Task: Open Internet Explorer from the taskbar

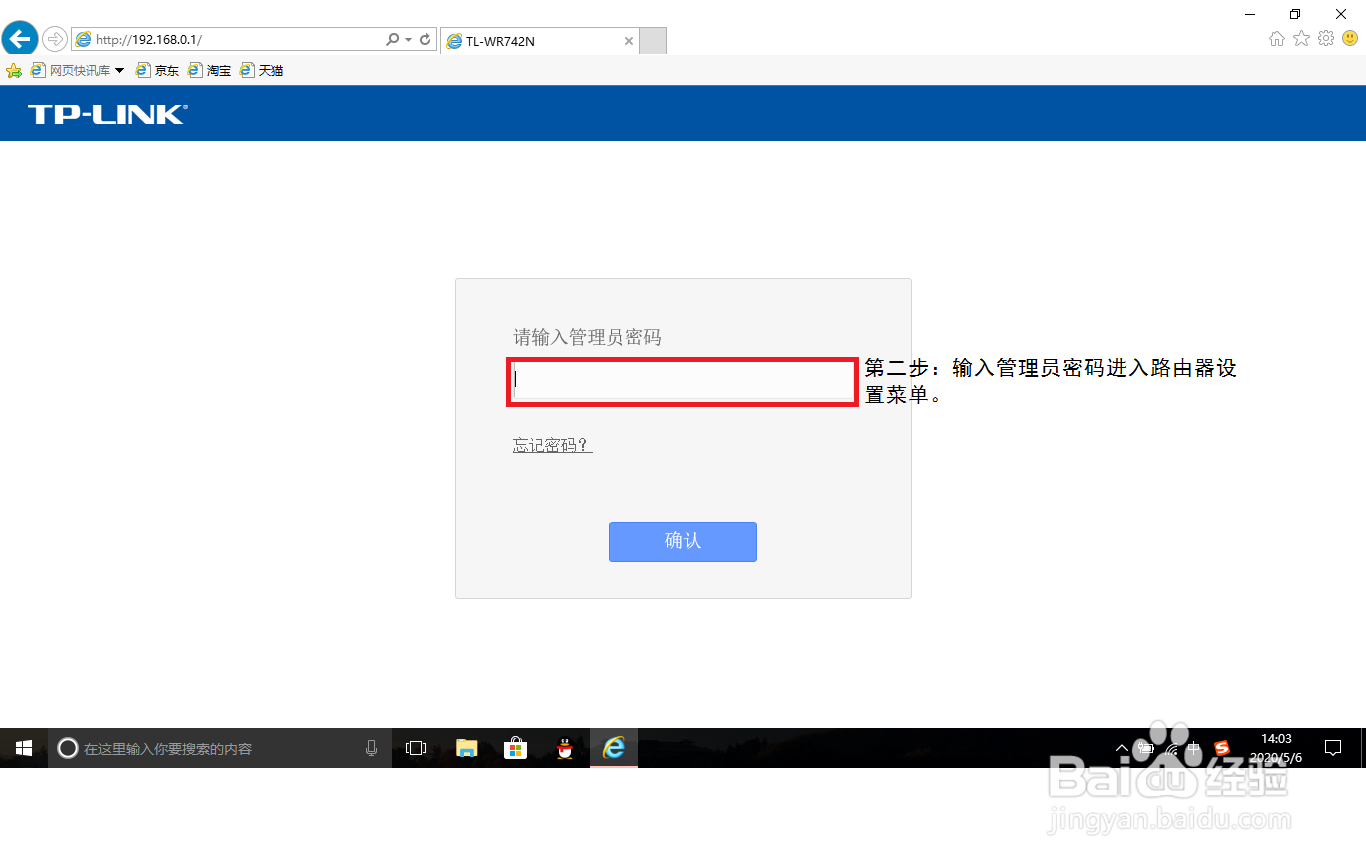Action: coord(613,748)
